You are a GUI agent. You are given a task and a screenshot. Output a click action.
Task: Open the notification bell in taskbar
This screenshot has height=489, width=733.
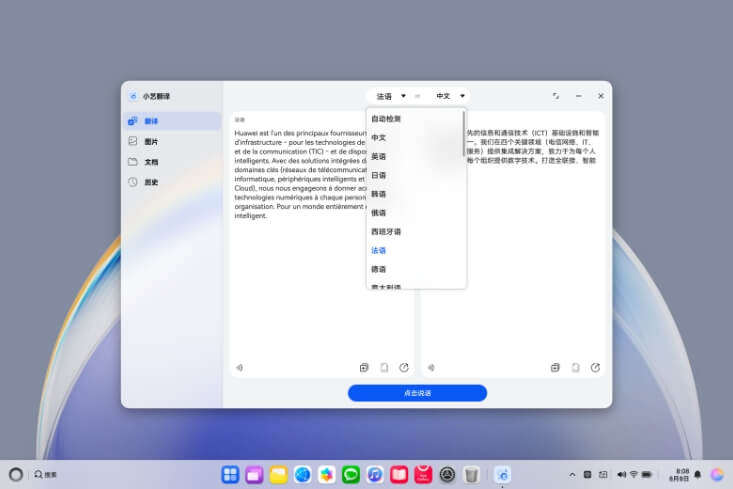(698, 475)
